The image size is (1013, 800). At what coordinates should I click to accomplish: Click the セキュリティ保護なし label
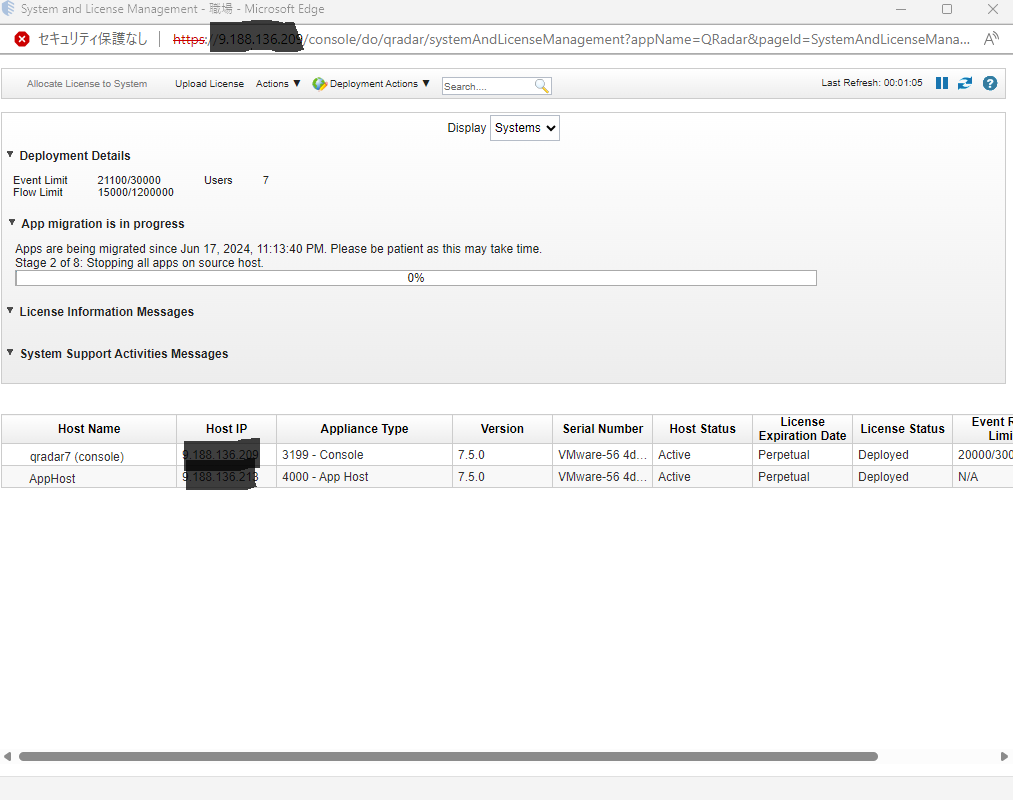coord(93,39)
